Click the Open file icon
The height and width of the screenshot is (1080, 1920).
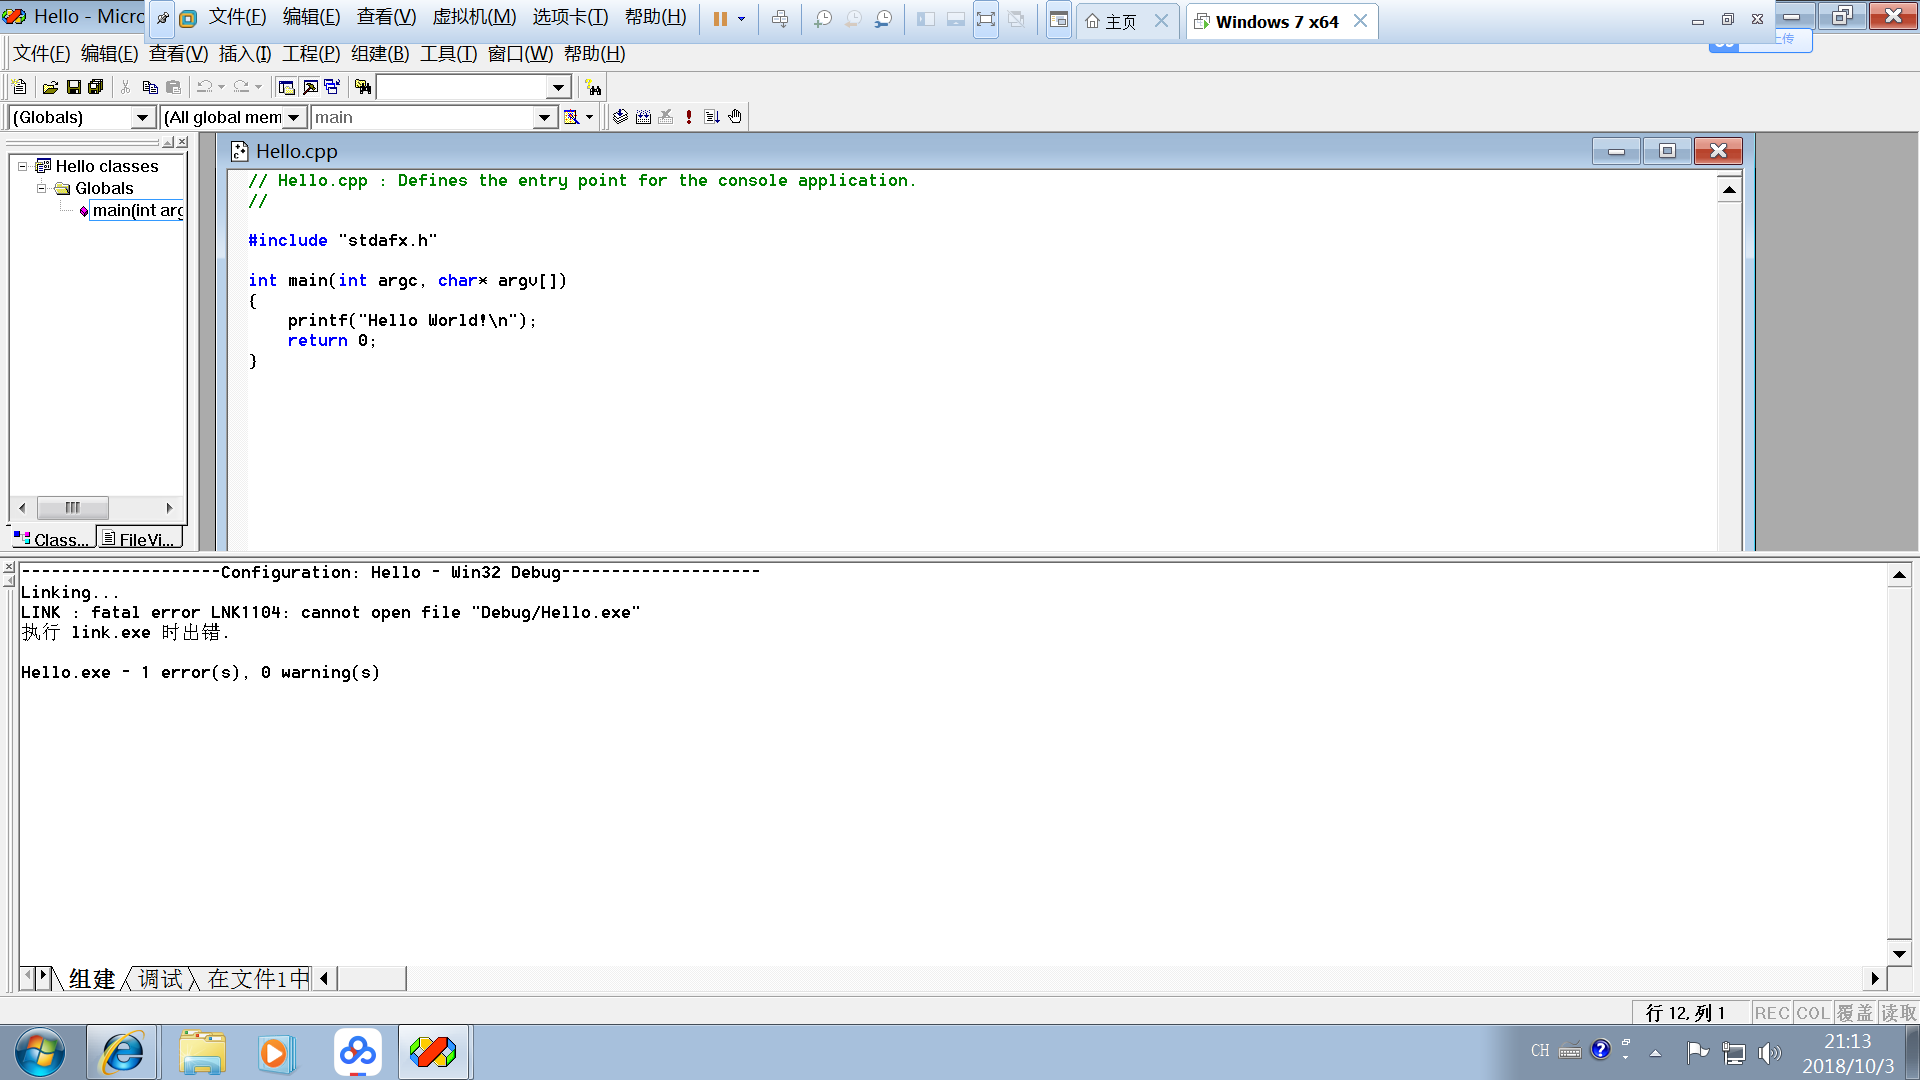click(x=50, y=88)
